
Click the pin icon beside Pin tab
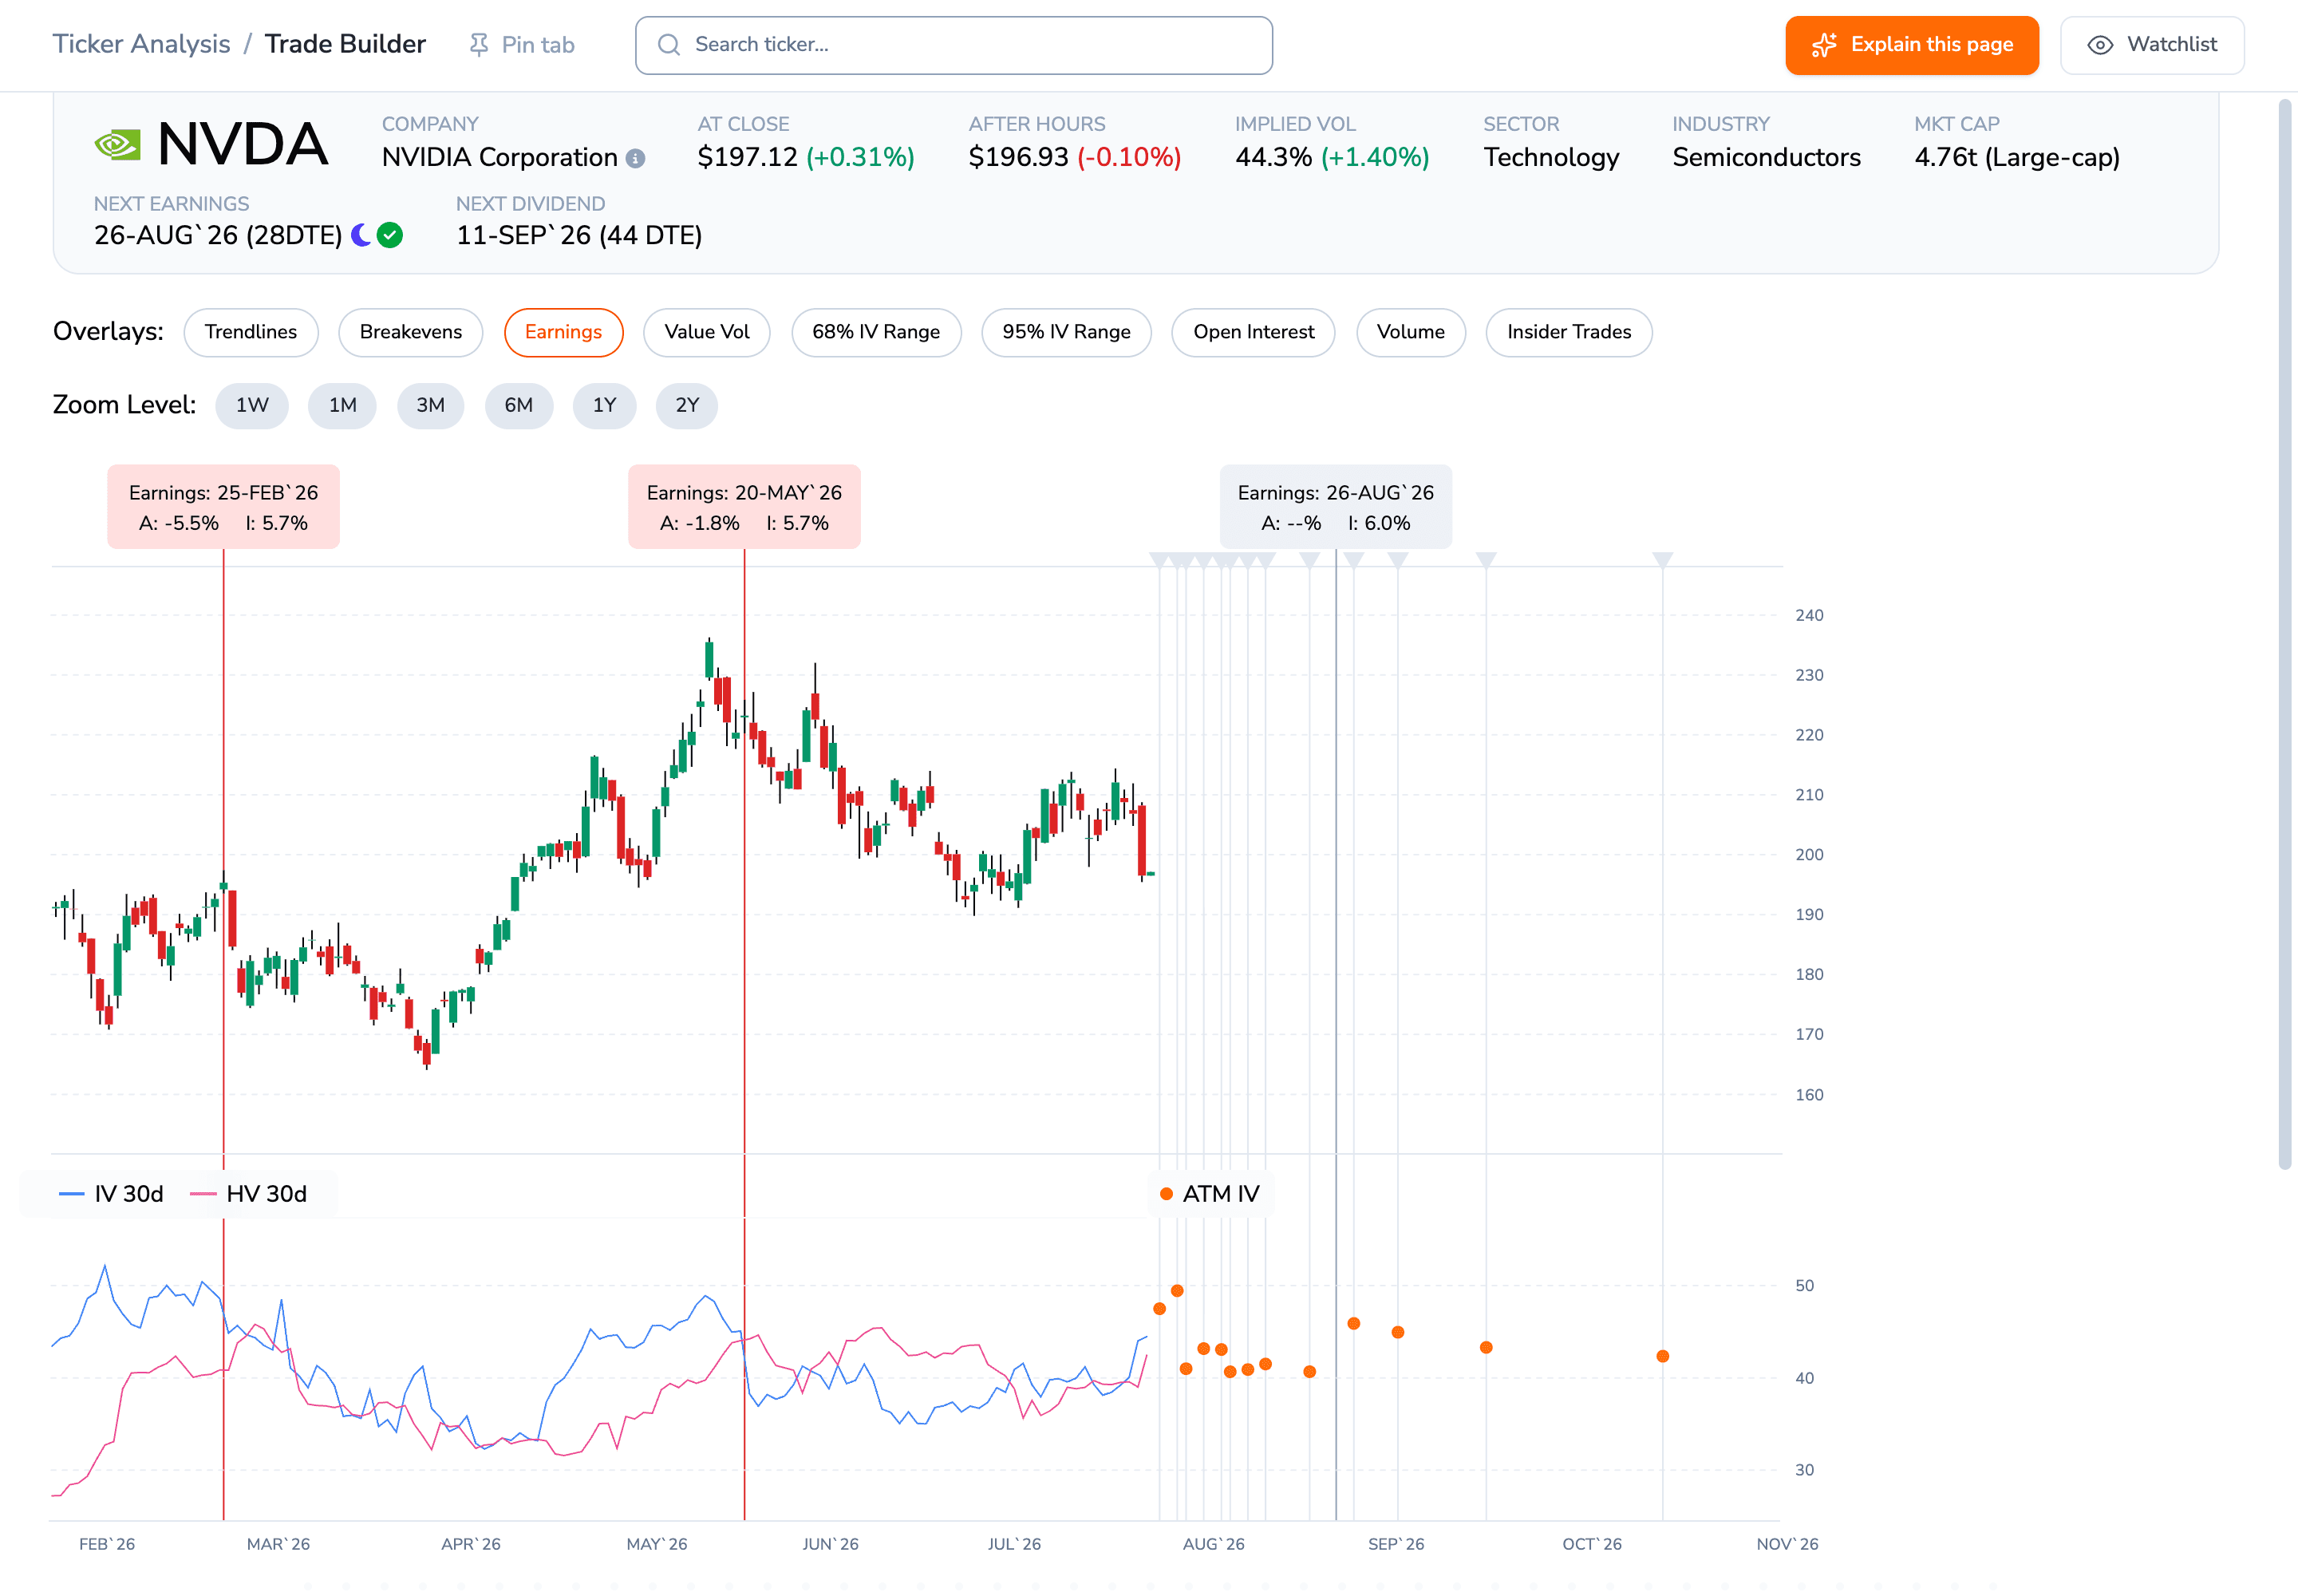point(479,45)
